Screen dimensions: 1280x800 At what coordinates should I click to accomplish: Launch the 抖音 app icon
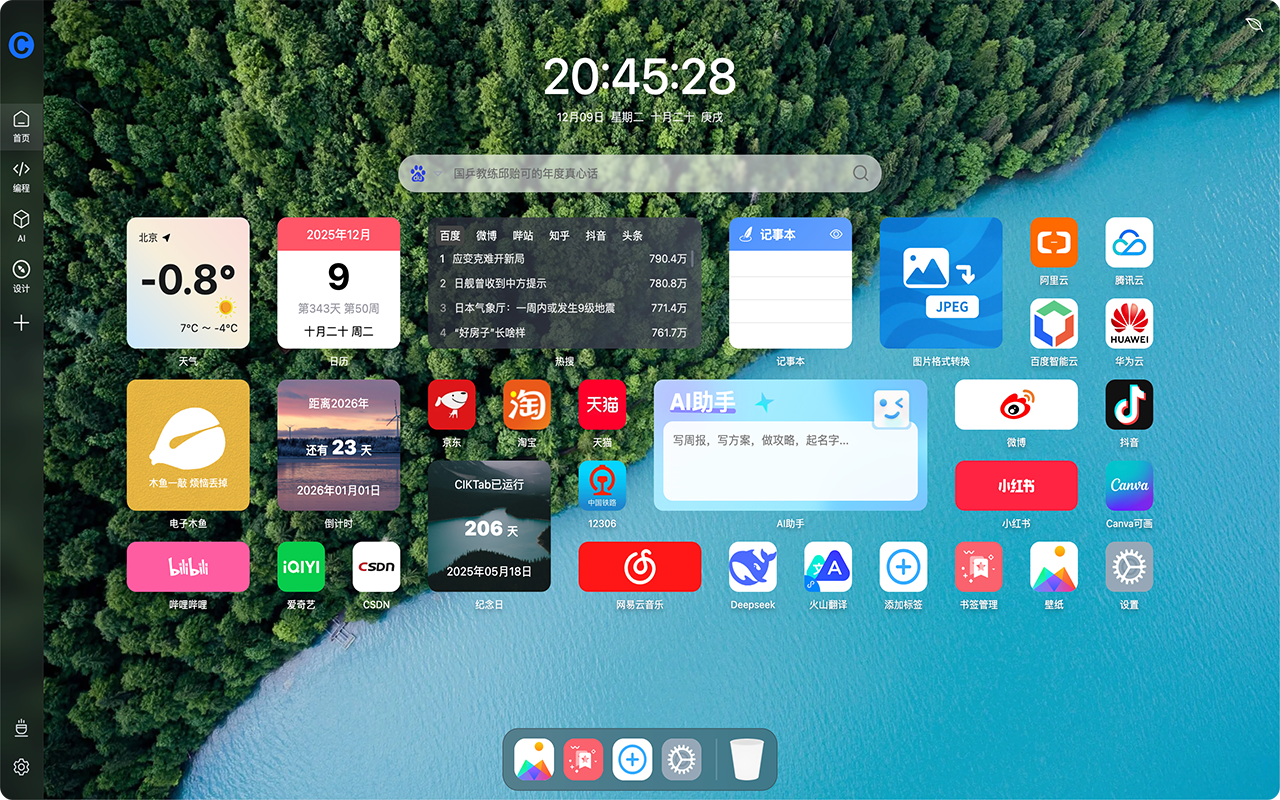click(x=1129, y=405)
